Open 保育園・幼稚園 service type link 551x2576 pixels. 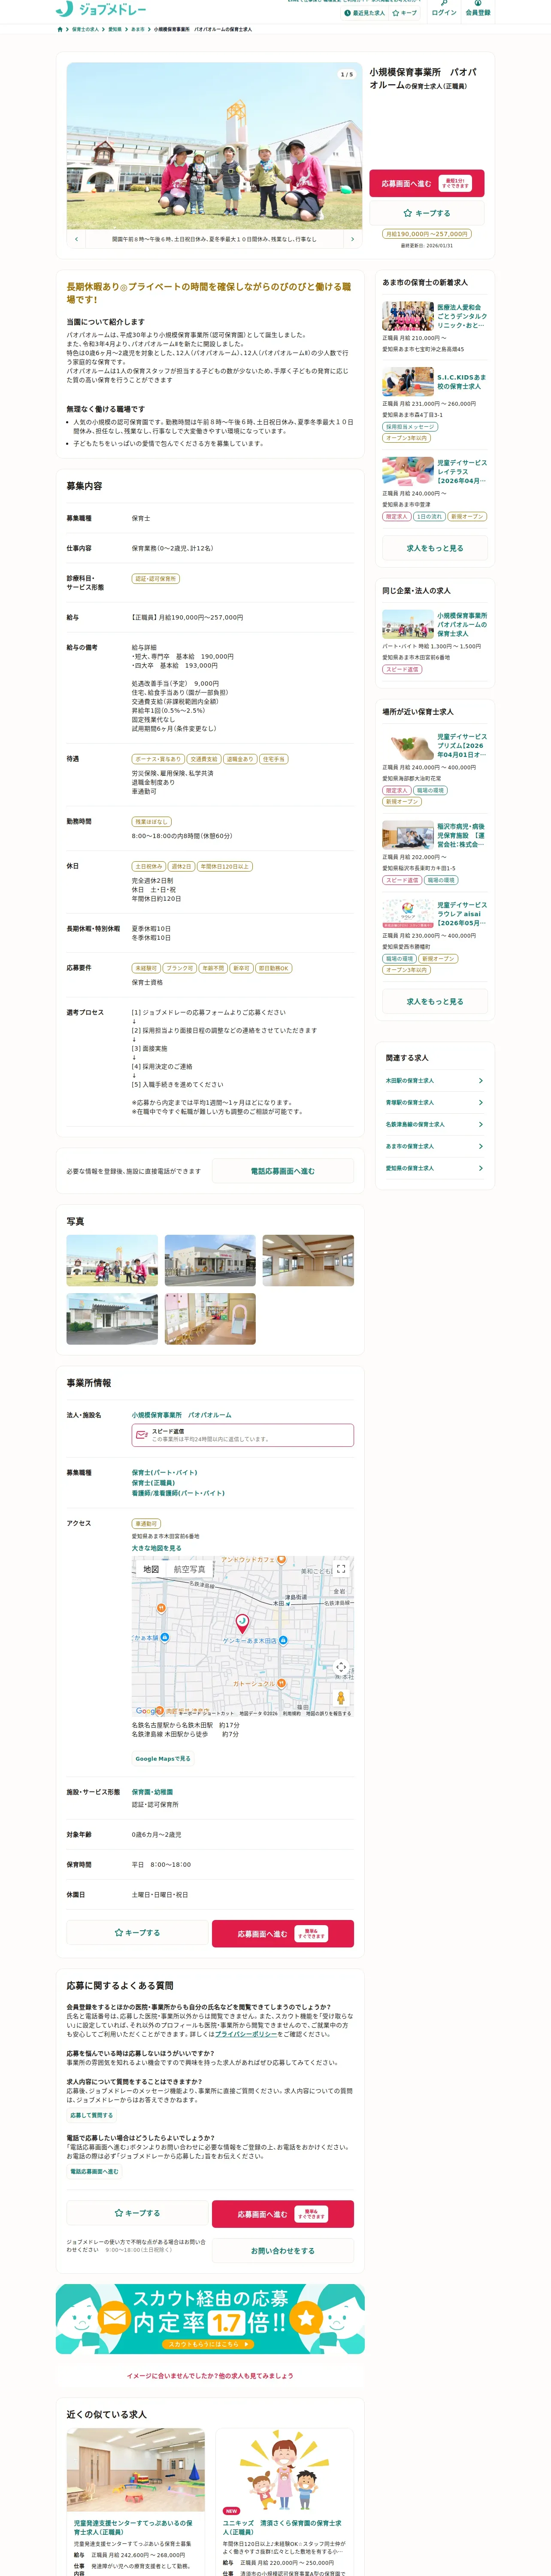[x=152, y=1792]
